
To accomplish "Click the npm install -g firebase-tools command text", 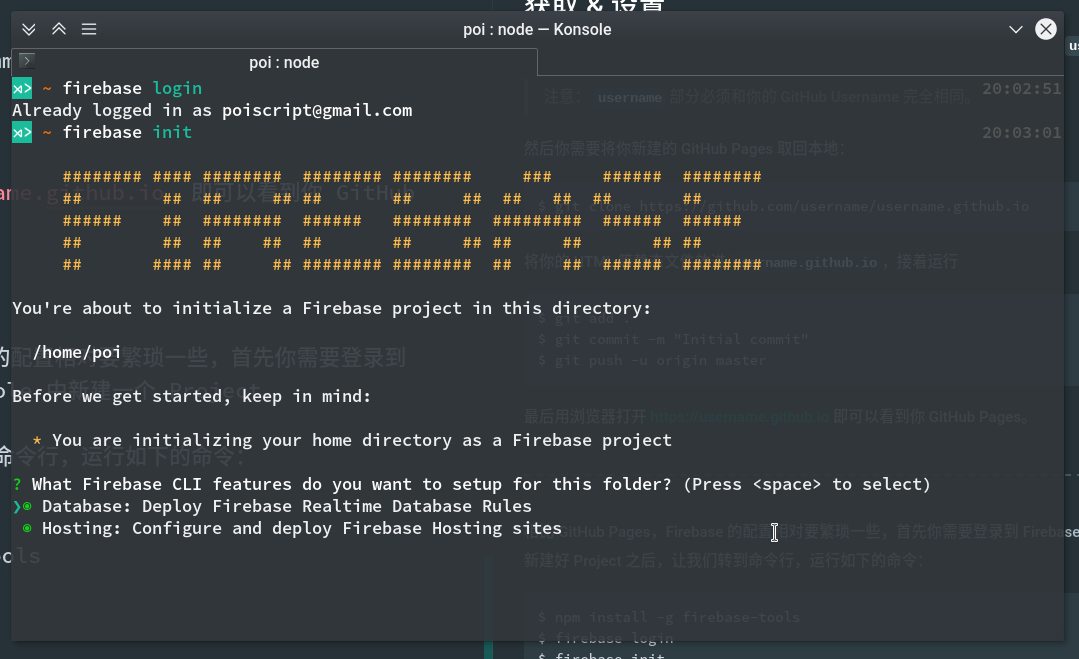I will pos(670,617).
